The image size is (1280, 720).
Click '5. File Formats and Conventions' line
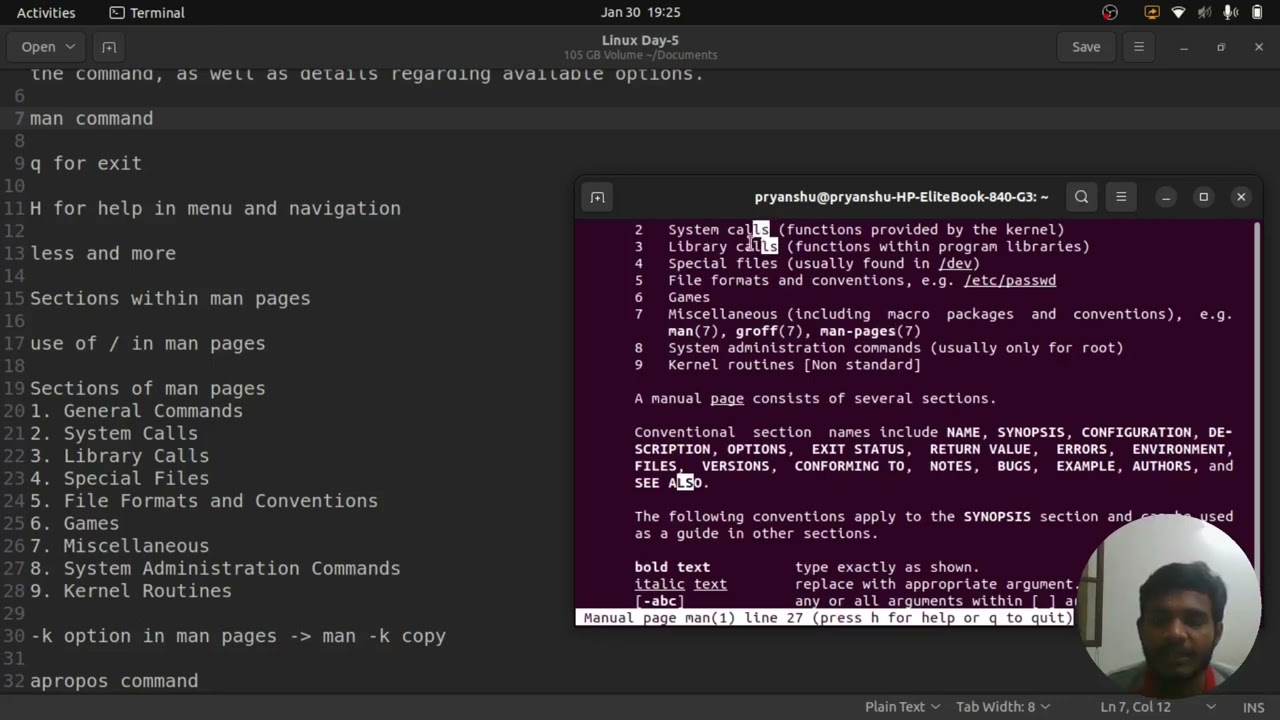coord(204,501)
